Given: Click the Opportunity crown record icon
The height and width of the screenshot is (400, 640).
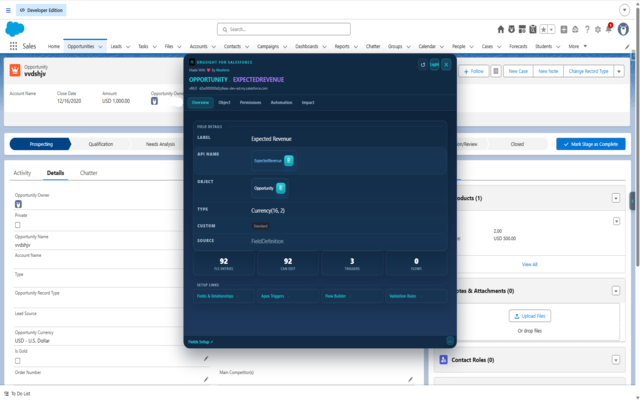Looking at the screenshot, I should click(x=15, y=70).
